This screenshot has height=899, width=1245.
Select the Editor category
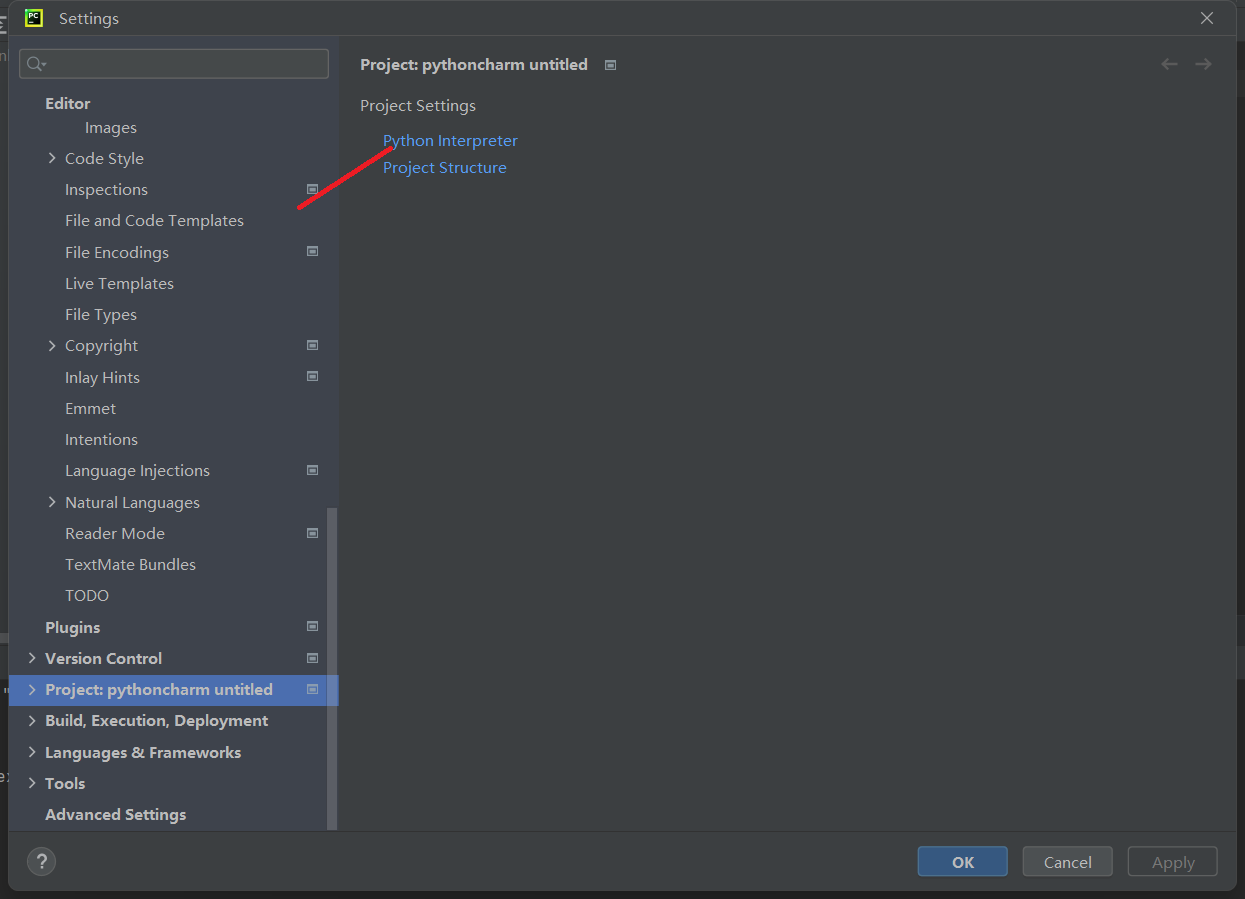point(67,103)
